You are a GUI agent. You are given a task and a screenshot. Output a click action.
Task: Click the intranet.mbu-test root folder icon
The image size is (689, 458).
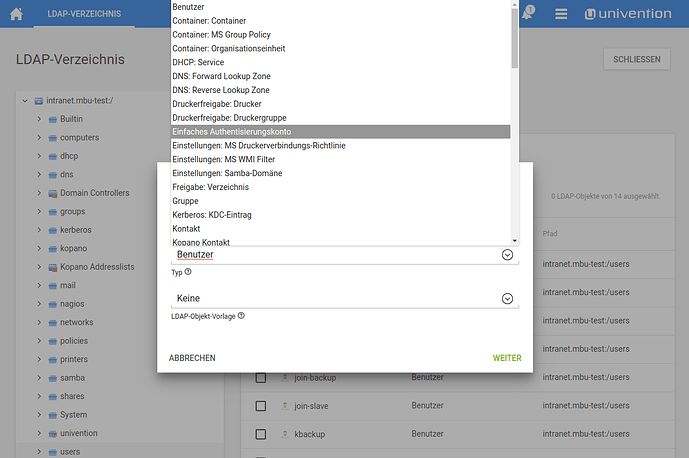pos(39,101)
